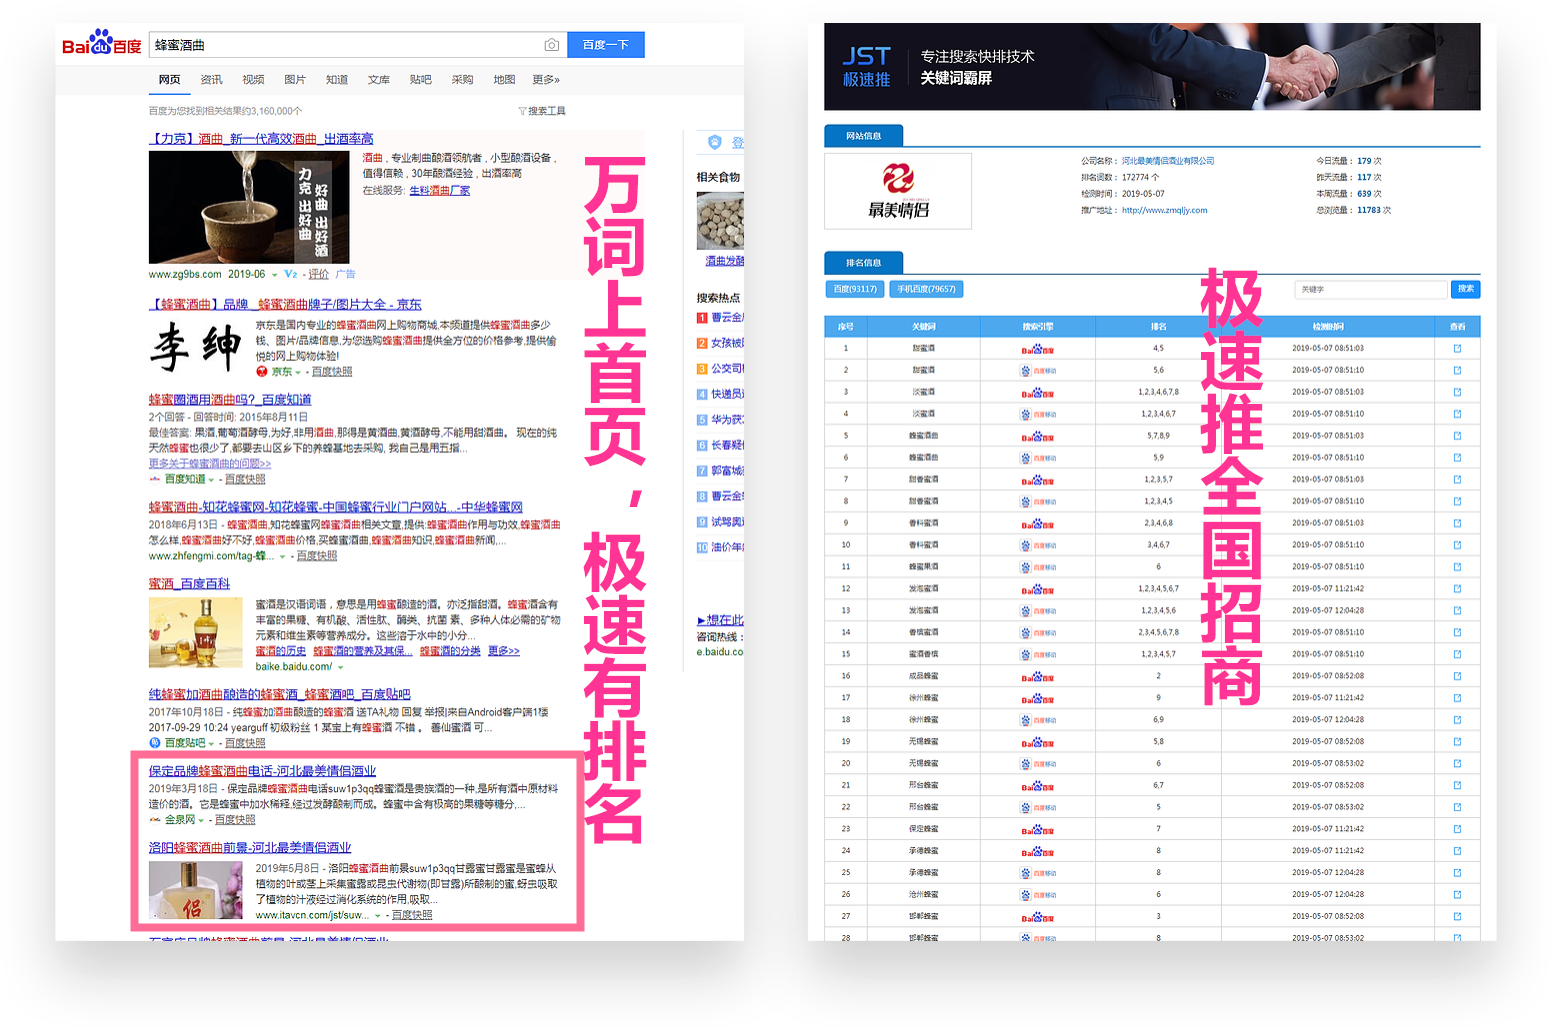1552x1028 pixels.
Task: Open the view icon for ranking row 20
Action: point(1457,763)
